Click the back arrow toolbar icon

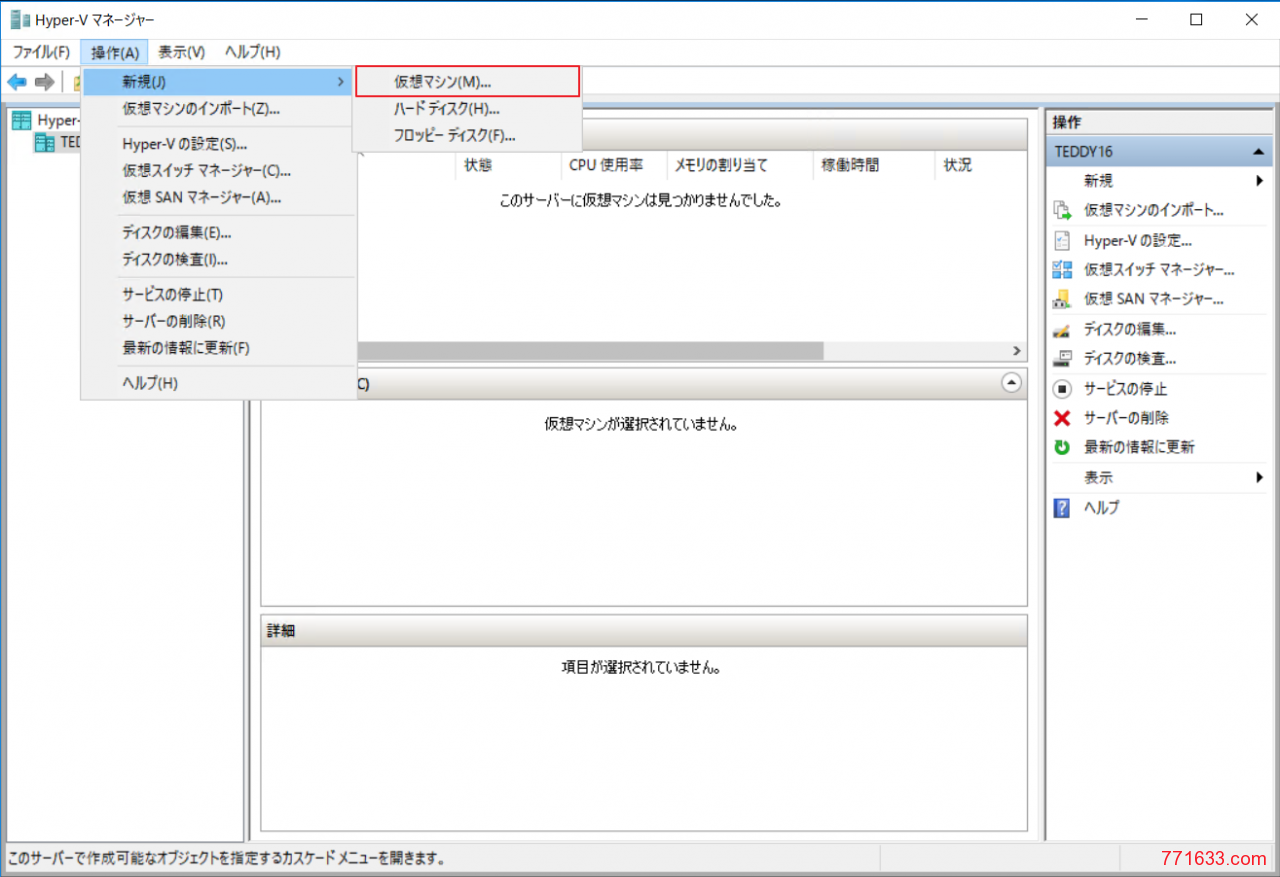[x=16, y=81]
